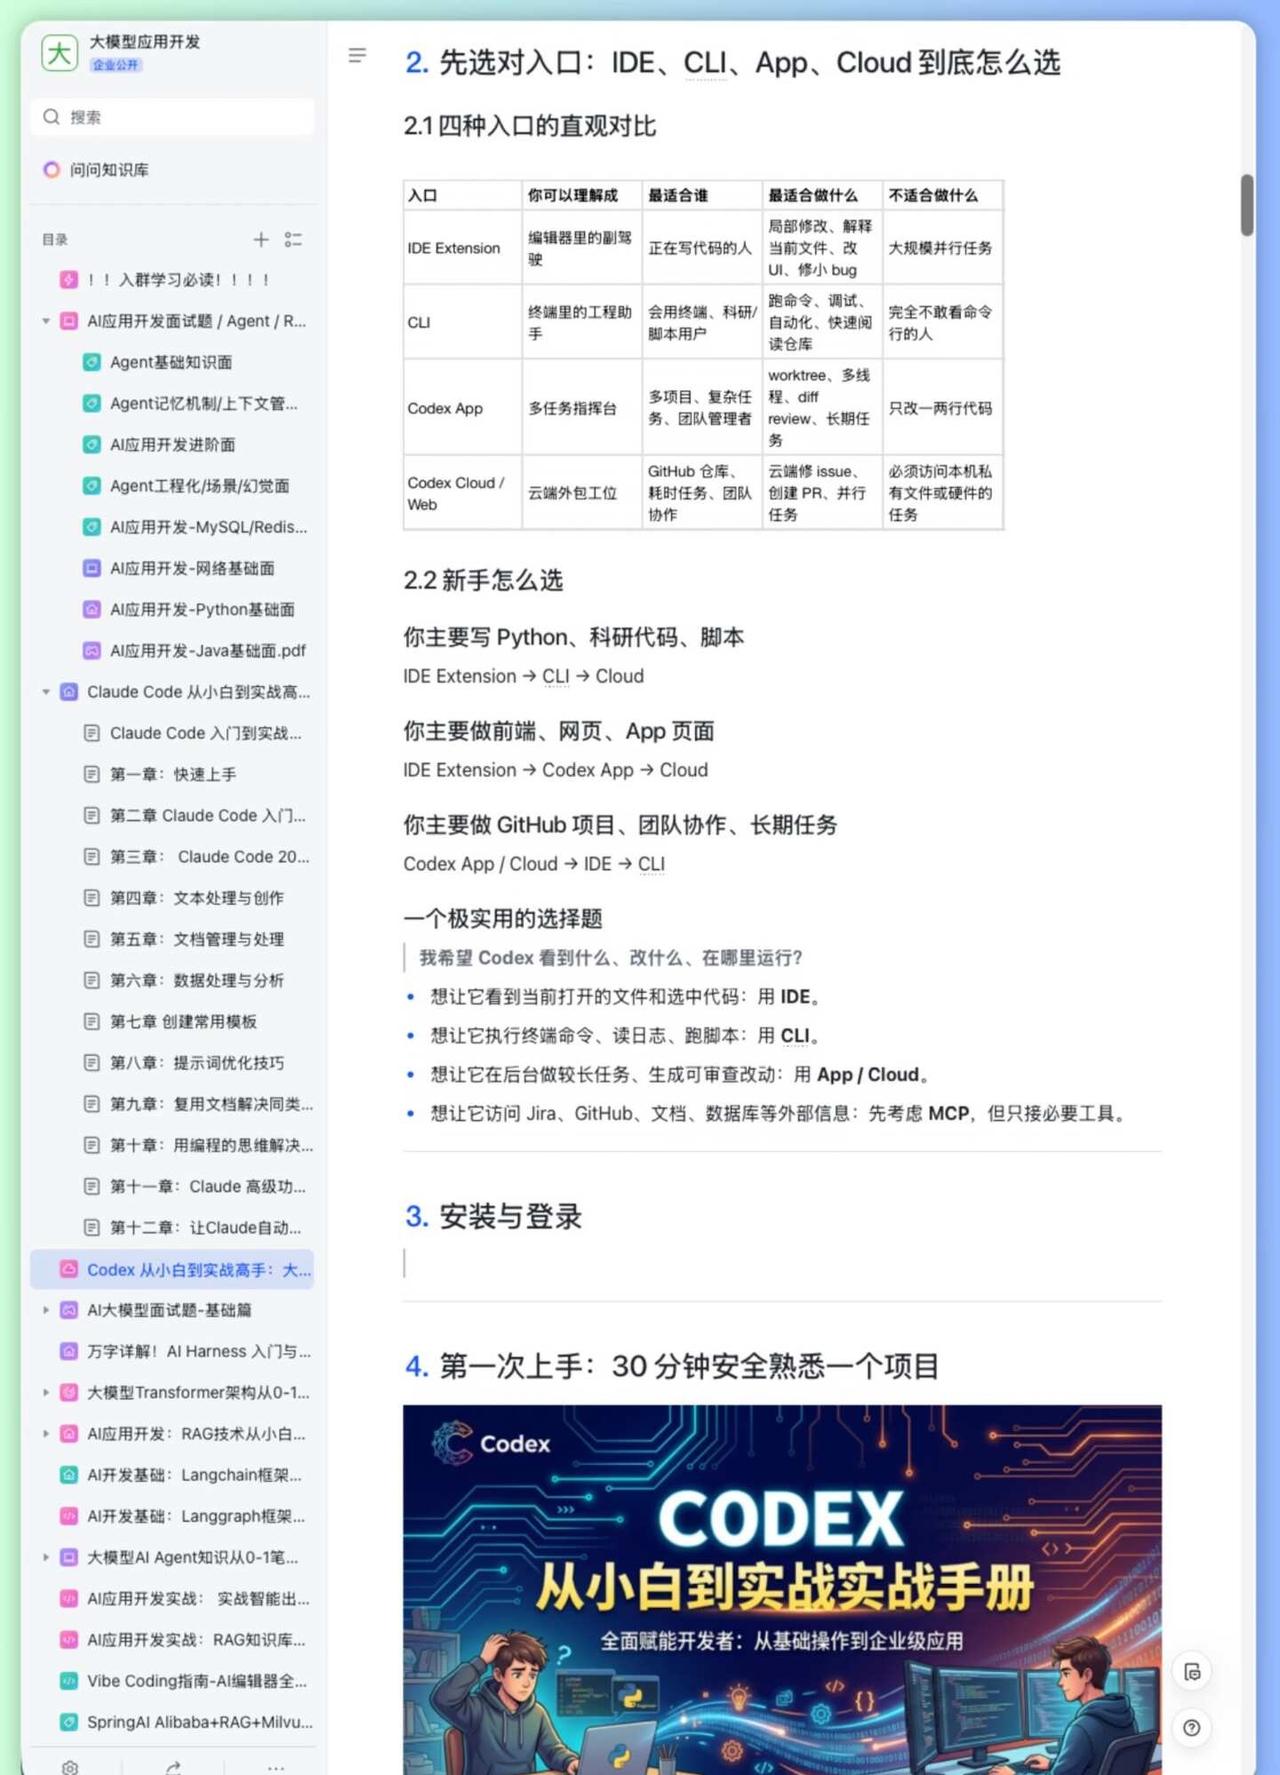Image resolution: width=1280 pixels, height=1775 pixels.
Task: Open AI应用开发-MySQL/Redis document
Action: [x=208, y=527]
